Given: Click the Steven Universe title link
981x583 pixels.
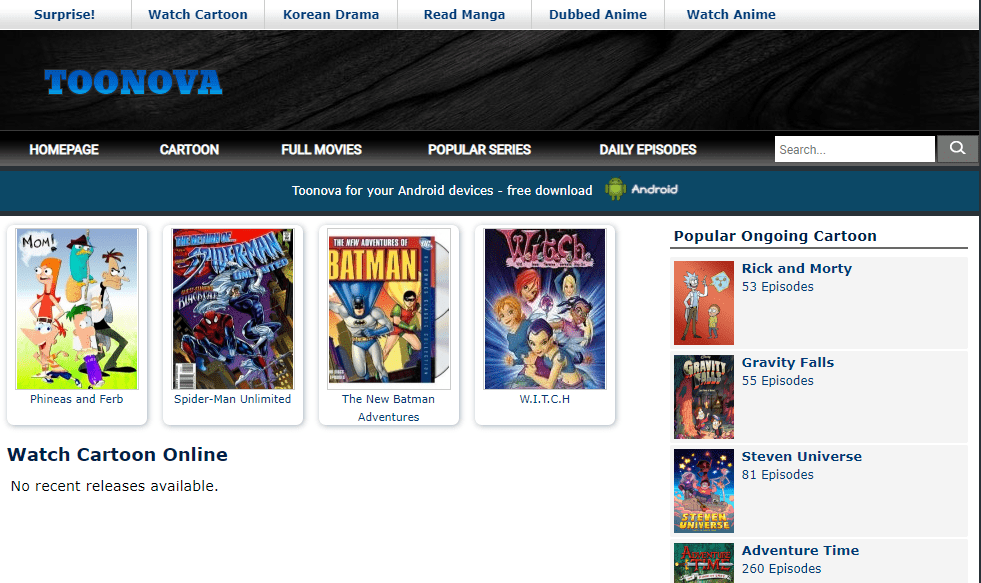Looking at the screenshot, I should click(801, 456).
